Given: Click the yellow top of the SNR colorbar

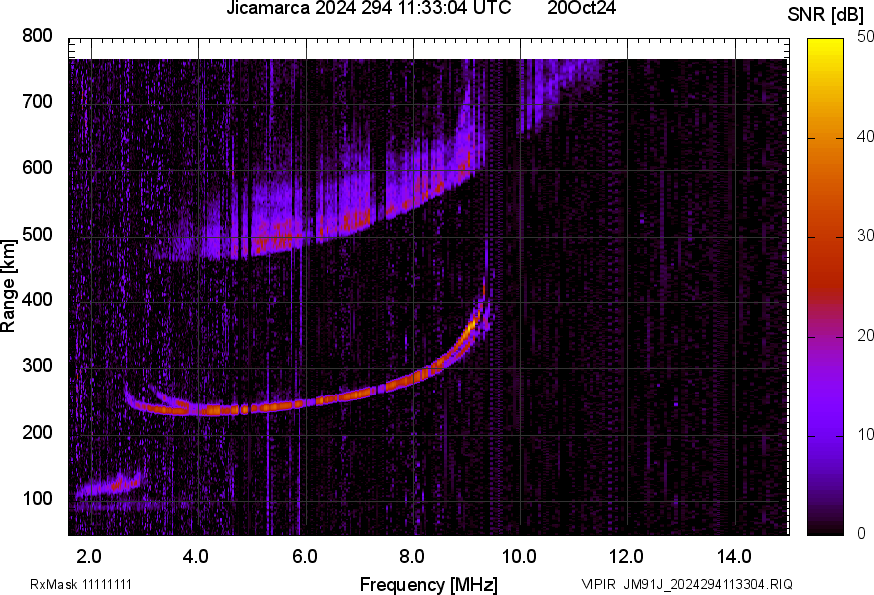Looking at the screenshot, I should tap(825, 44).
